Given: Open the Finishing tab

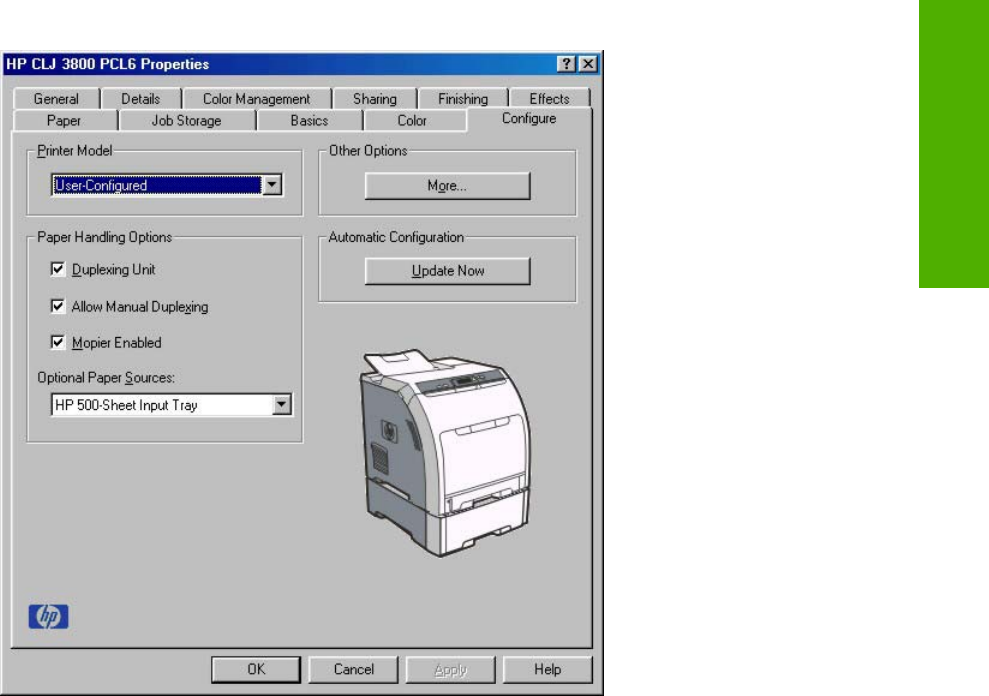Looking at the screenshot, I should [x=463, y=99].
